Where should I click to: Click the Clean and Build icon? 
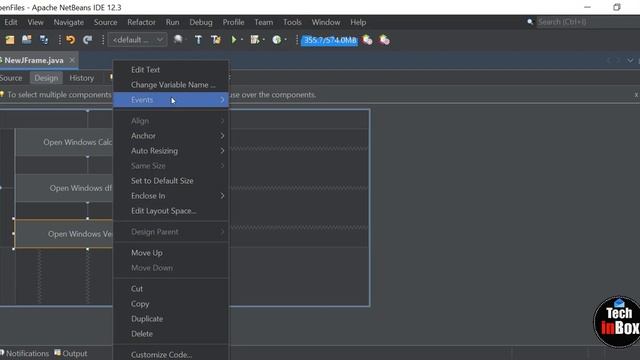(216, 40)
